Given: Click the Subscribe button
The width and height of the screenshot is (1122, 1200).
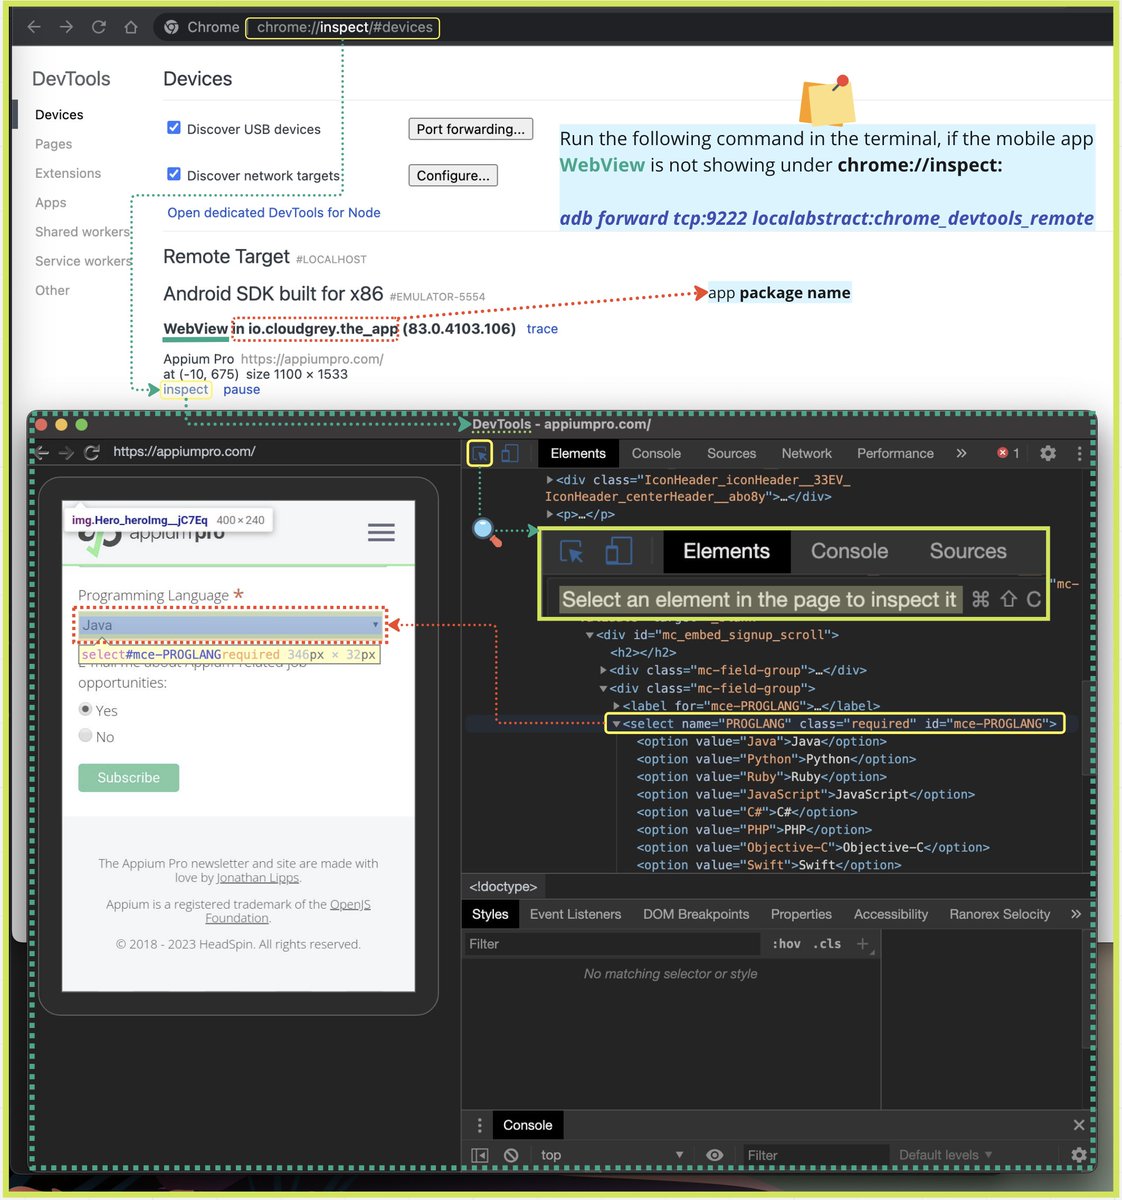Looking at the screenshot, I should 129,778.
